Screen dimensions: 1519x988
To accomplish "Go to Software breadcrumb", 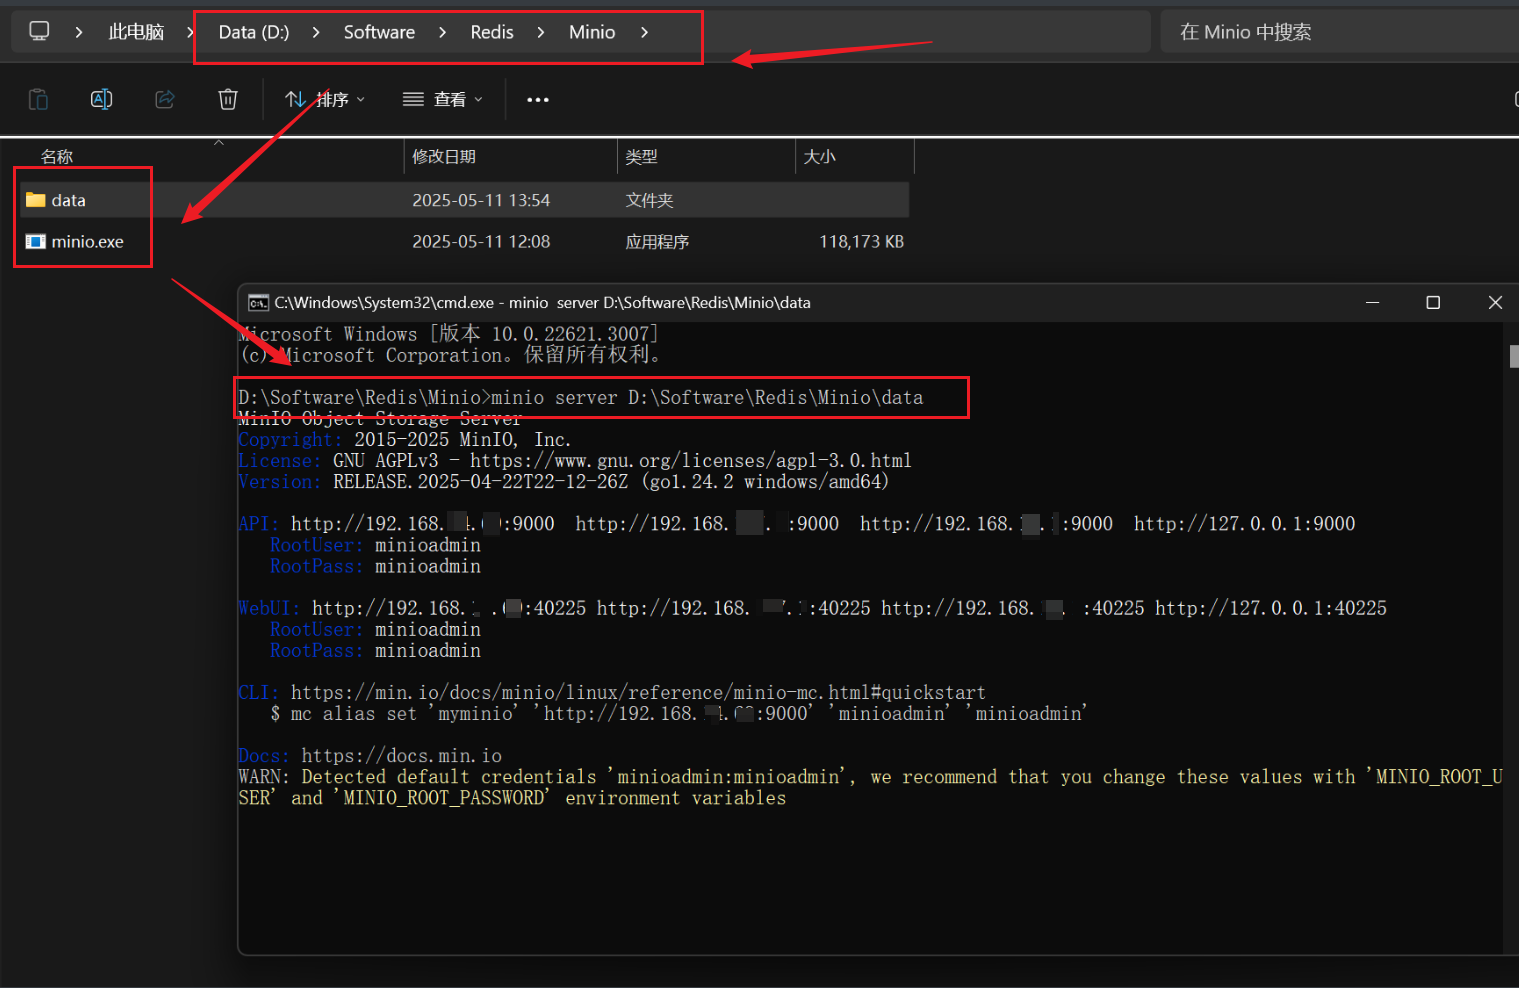I will point(379,32).
